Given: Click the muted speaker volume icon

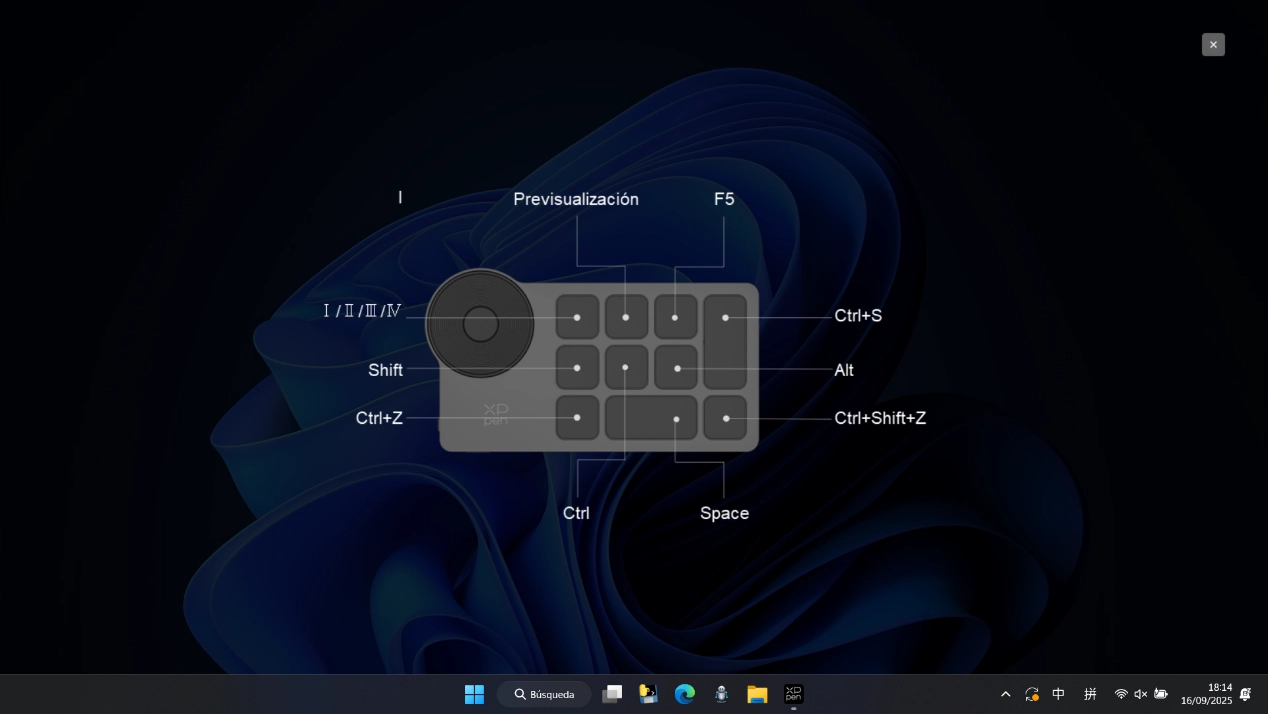Looking at the screenshot, I should click(1141, 694).
